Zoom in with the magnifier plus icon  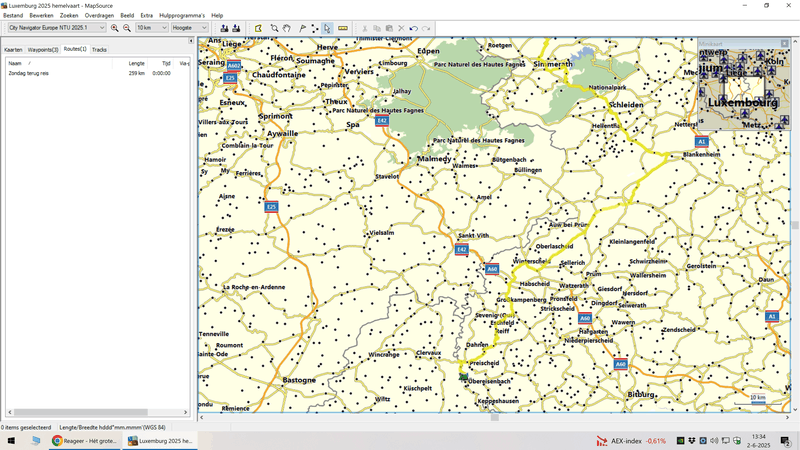[x=114, y=28]
